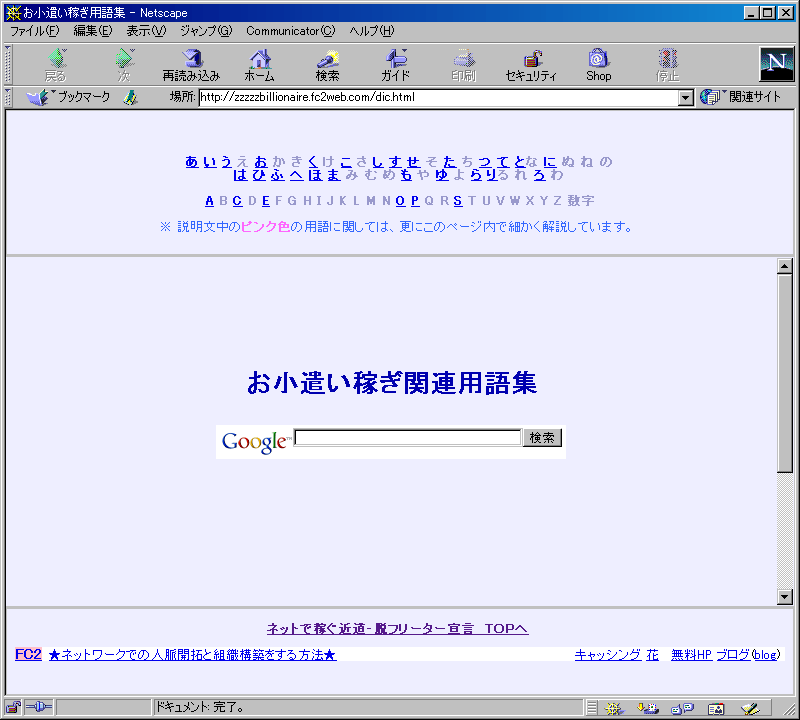Open the 編集(E) menu
This screenshot has height=720, width=800.
pos(92,31)
